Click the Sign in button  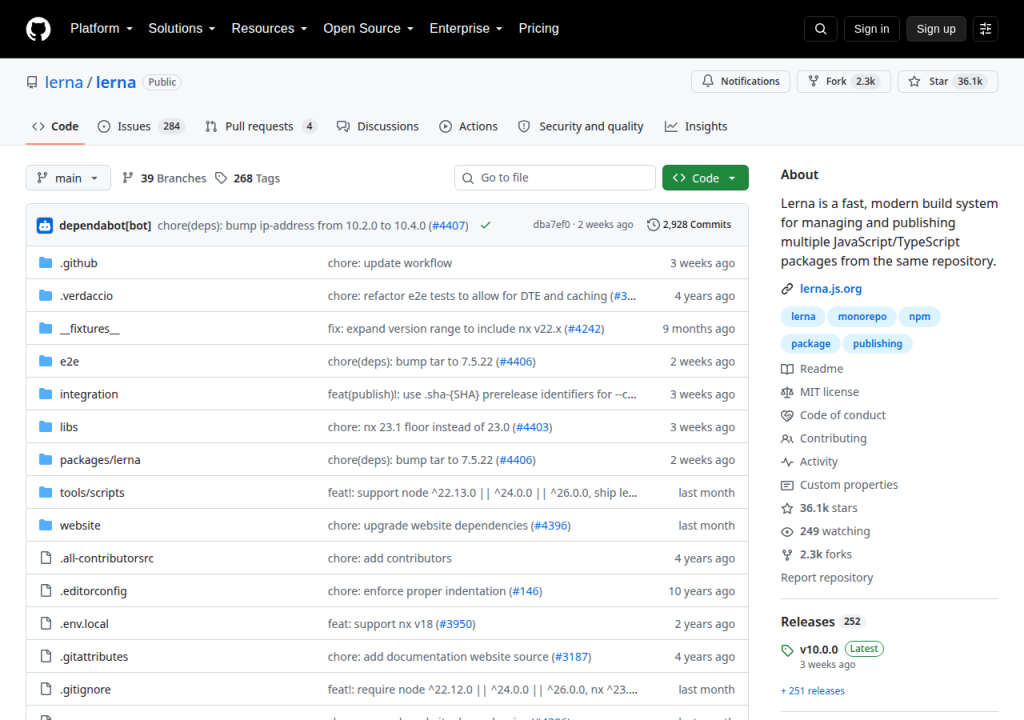(x=871, y=29)
